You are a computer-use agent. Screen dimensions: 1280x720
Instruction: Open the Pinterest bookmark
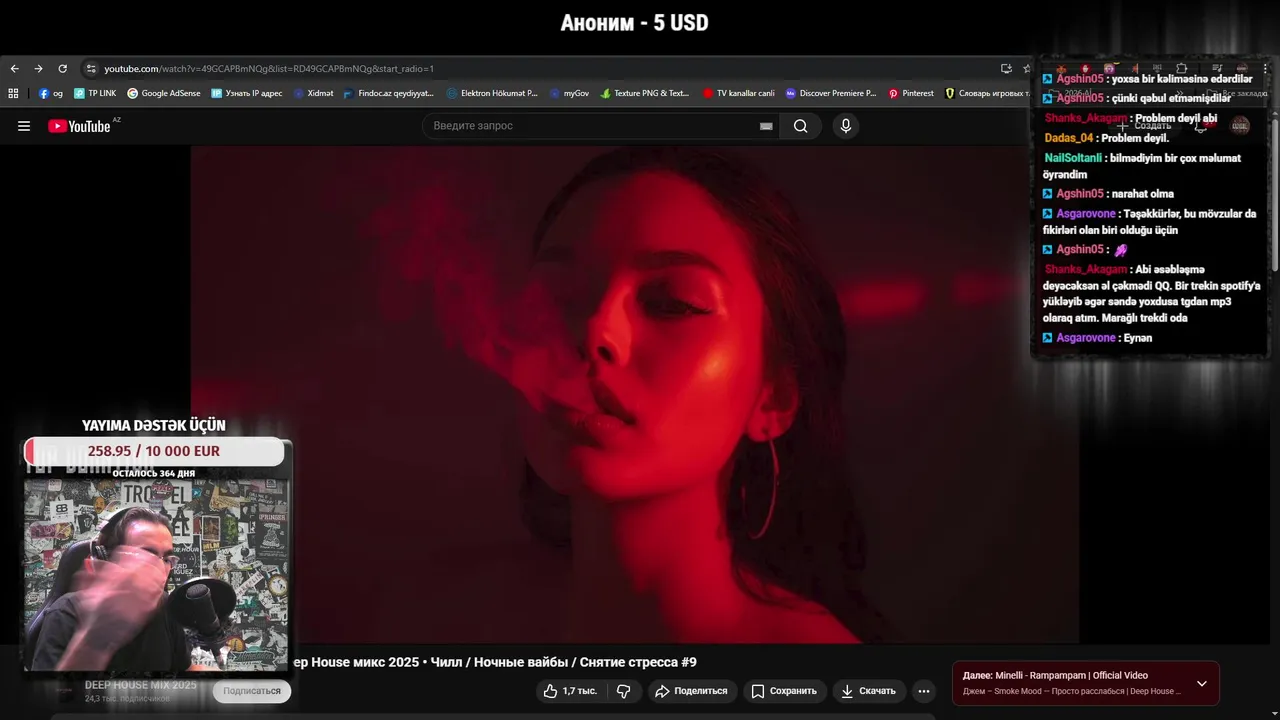click(x=911, y=93)
